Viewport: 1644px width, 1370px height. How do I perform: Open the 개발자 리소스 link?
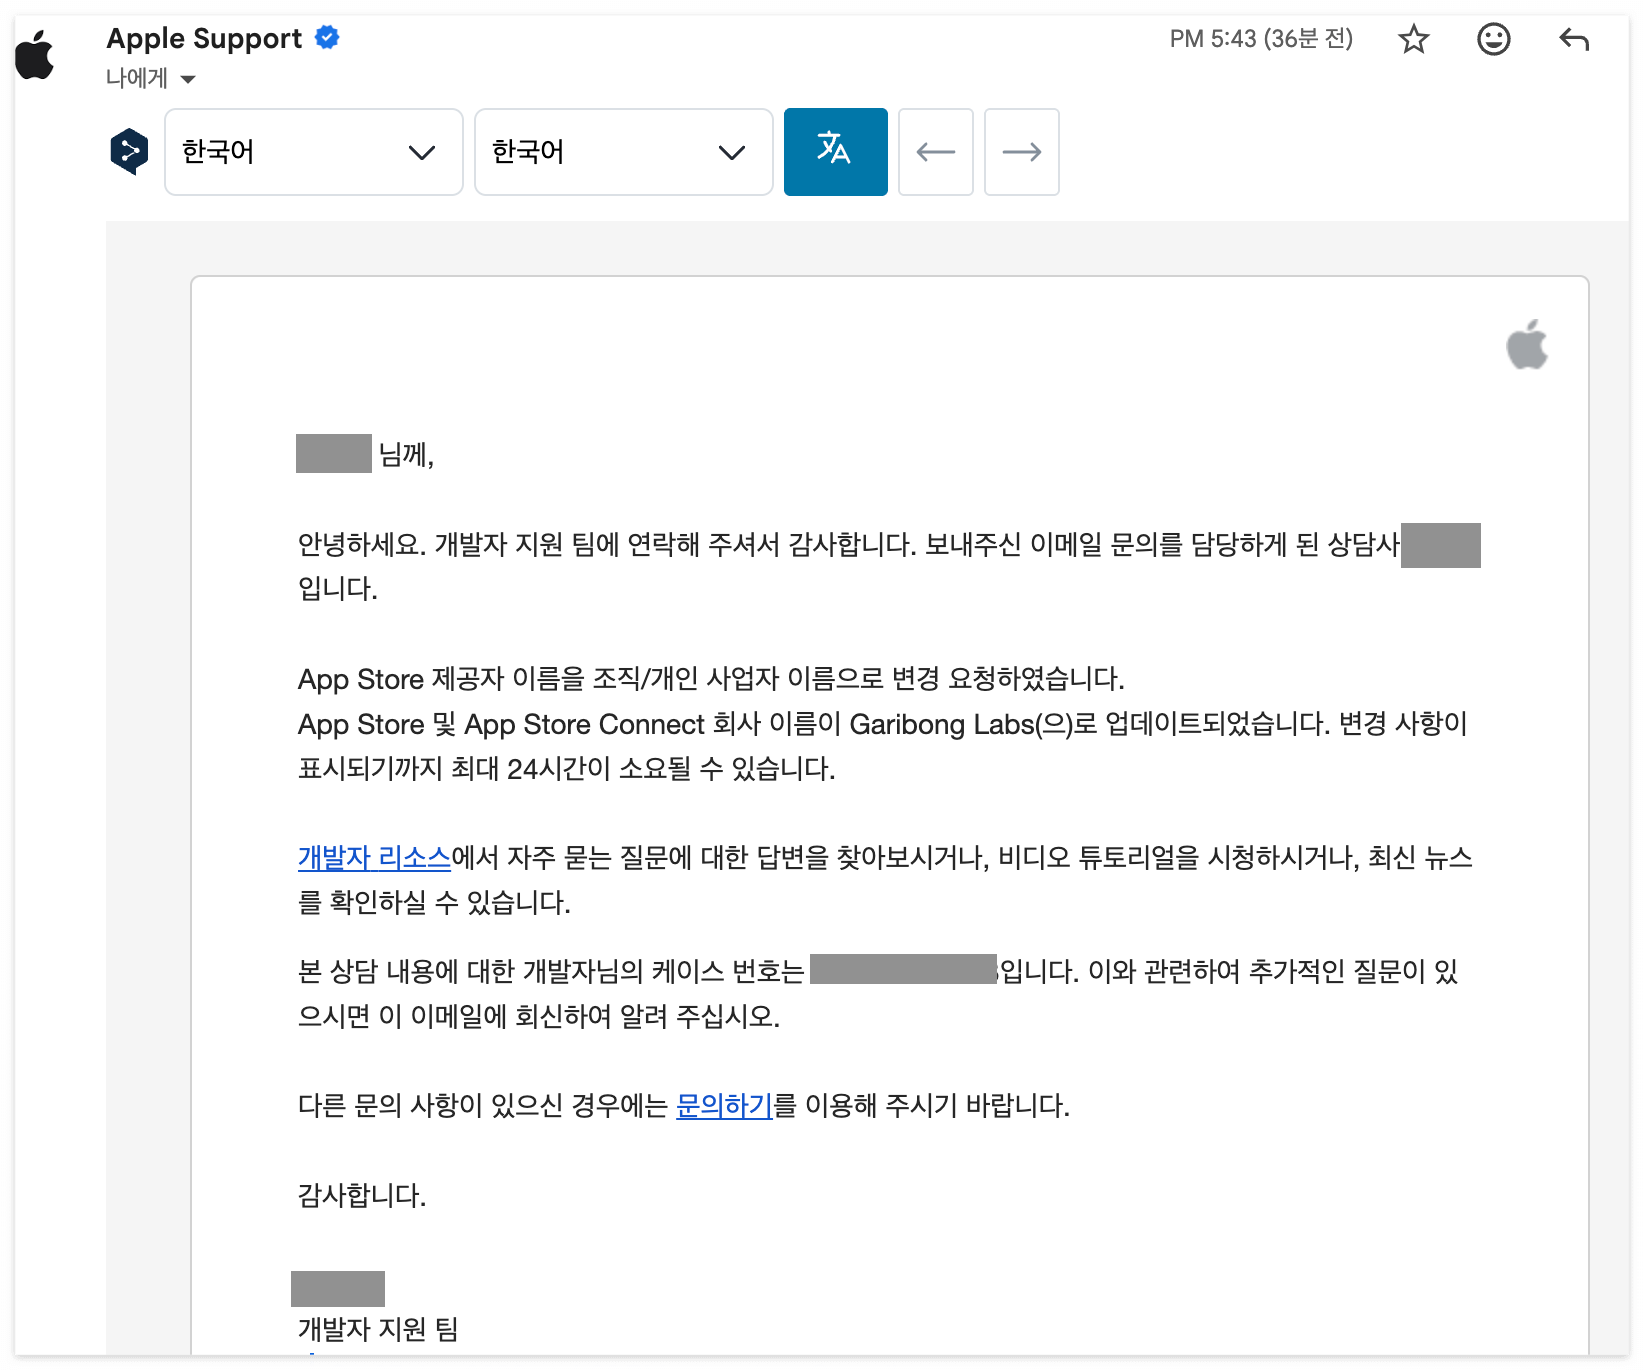pos(374,858)
